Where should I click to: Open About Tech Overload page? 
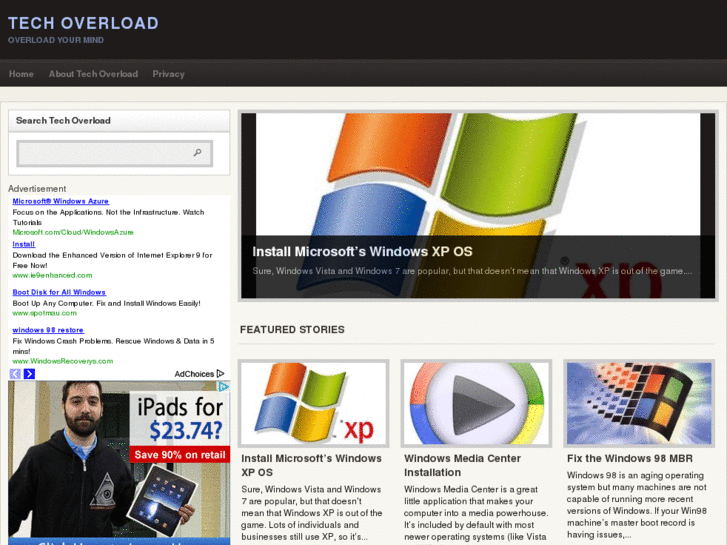pyautogui.click(x=93, y=74)
